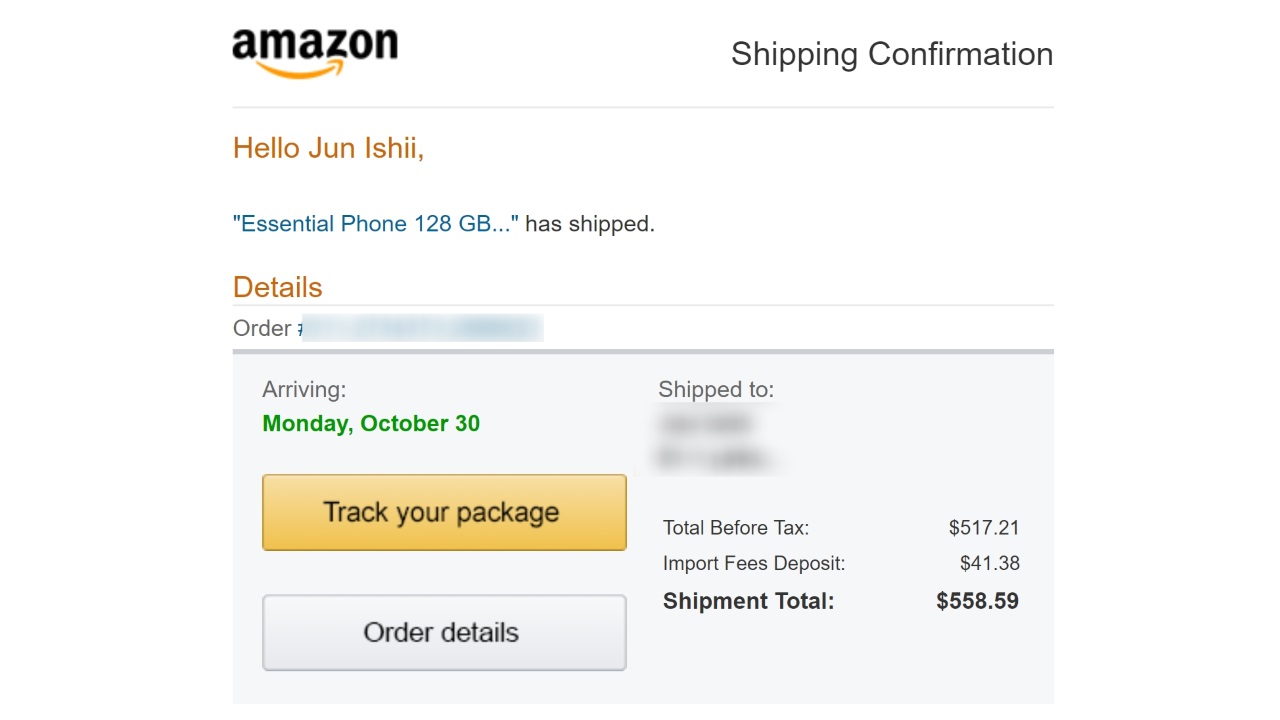Screen dimensions: 1280x720
Task: Click the Details section heading
Action: tap(277, 288)
